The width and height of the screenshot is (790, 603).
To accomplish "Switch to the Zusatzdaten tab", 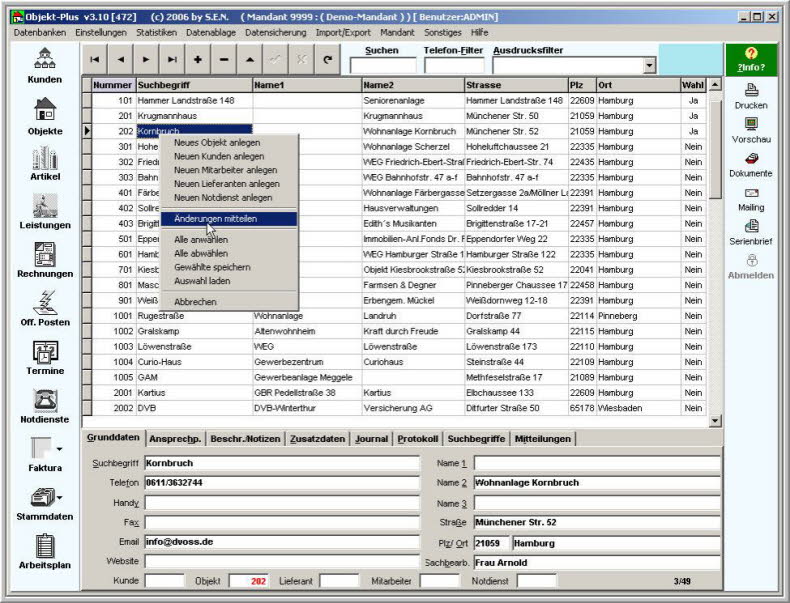I will (x=317, y=439).
